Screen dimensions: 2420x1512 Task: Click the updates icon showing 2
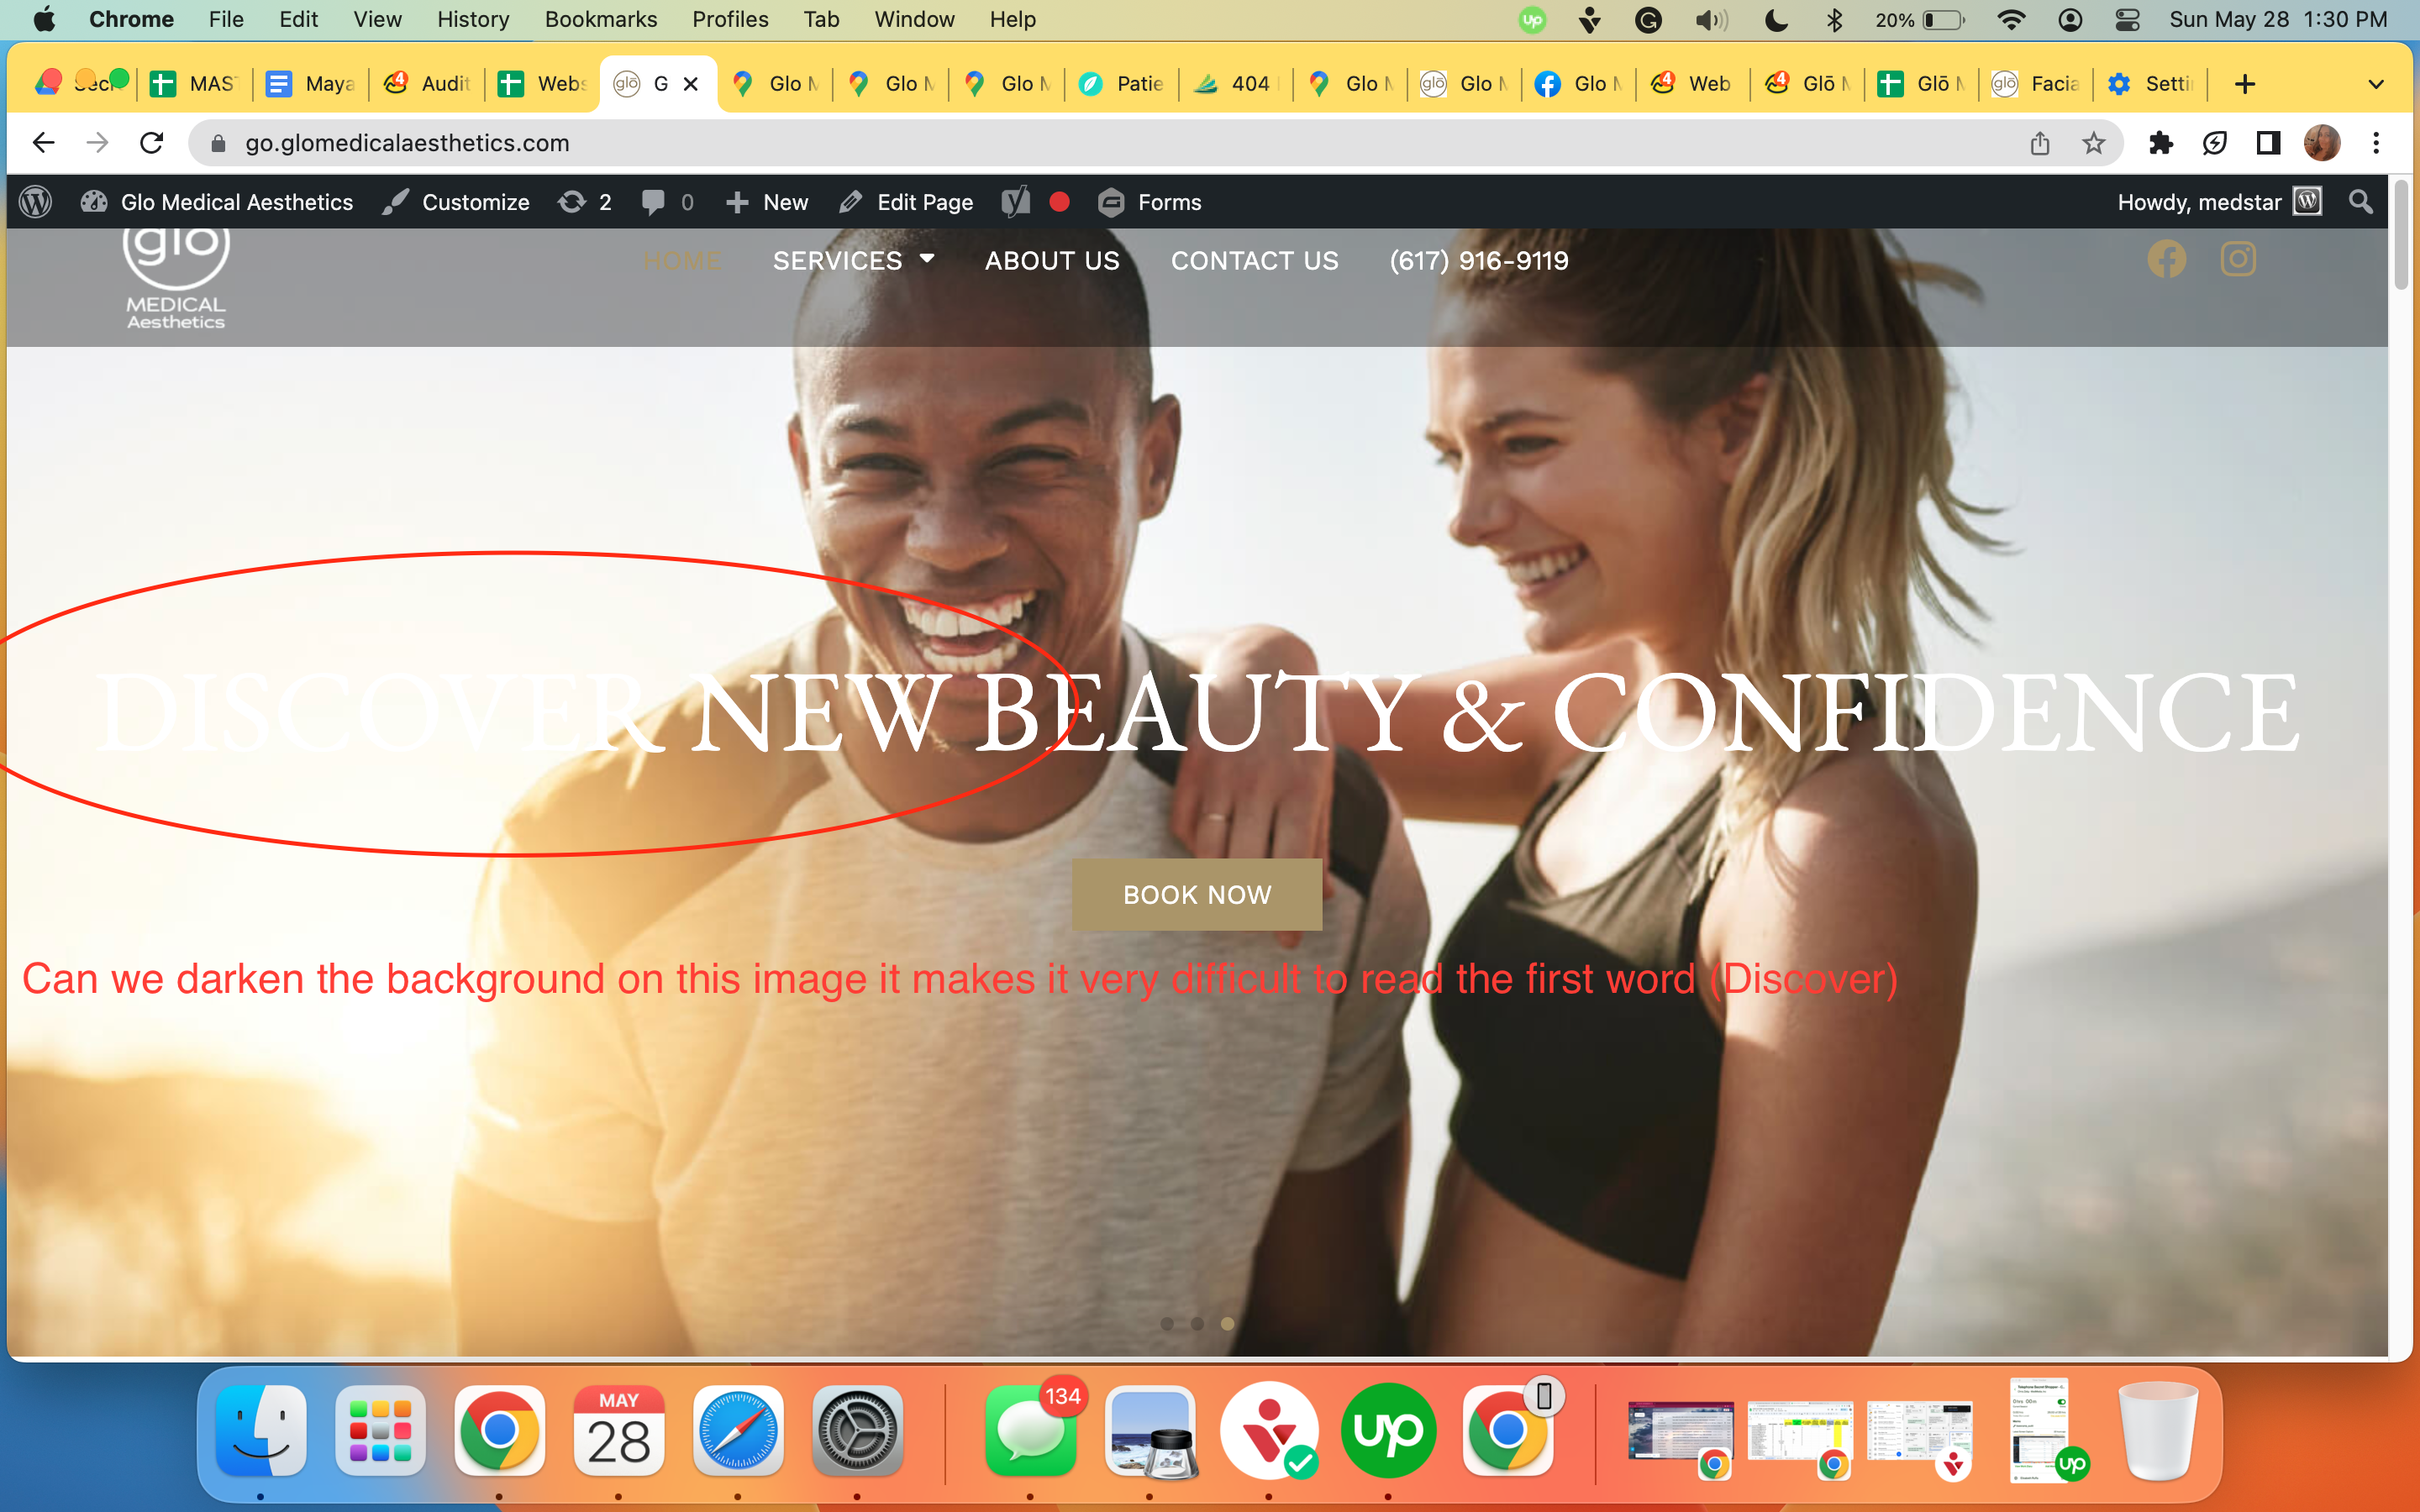click(585, 202)
